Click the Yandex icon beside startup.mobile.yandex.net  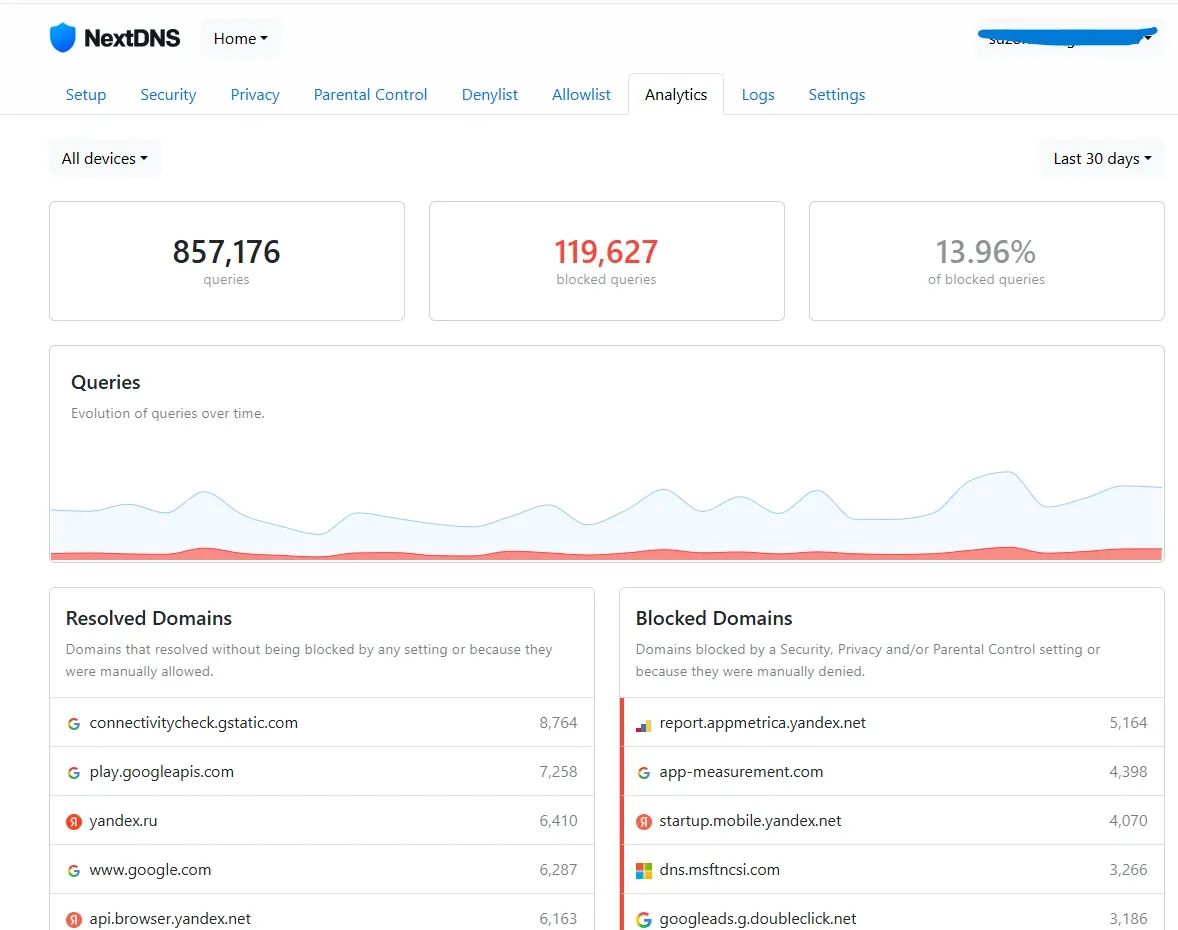click(643, 821)
